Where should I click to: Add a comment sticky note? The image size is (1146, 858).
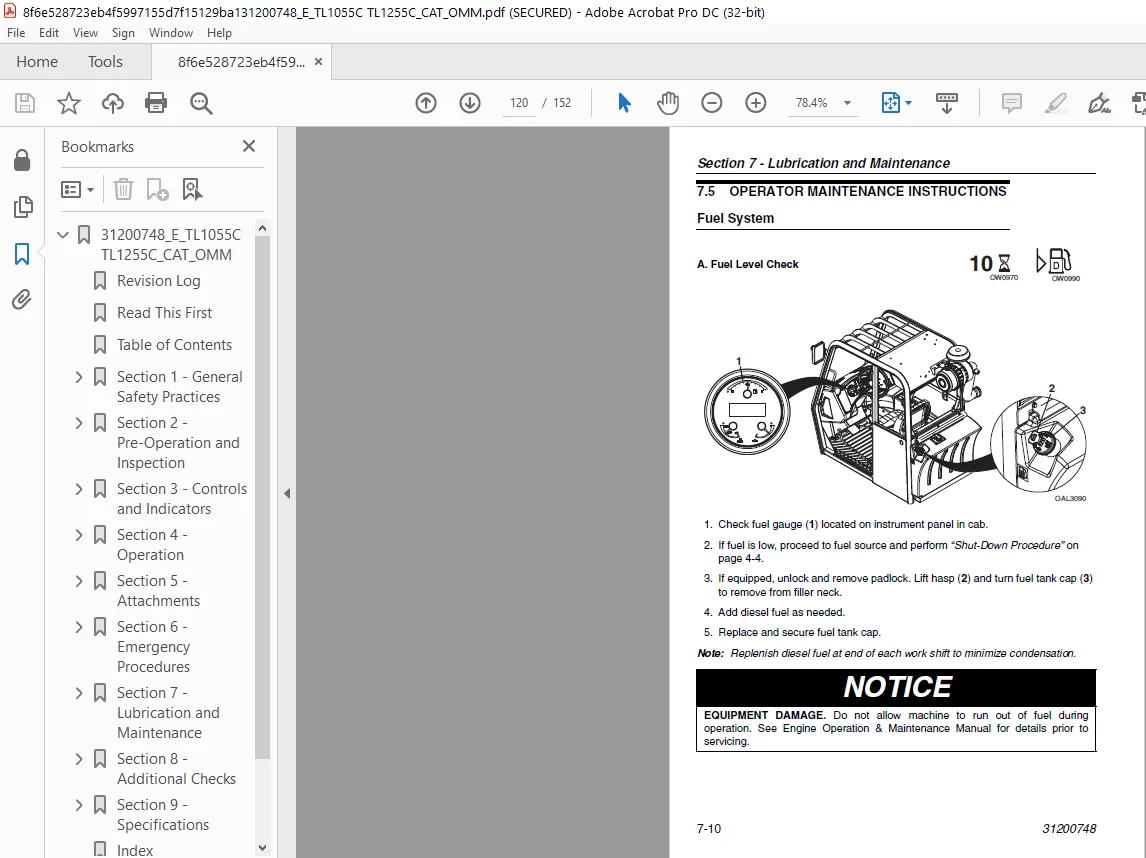click(x=1012, y=103)
